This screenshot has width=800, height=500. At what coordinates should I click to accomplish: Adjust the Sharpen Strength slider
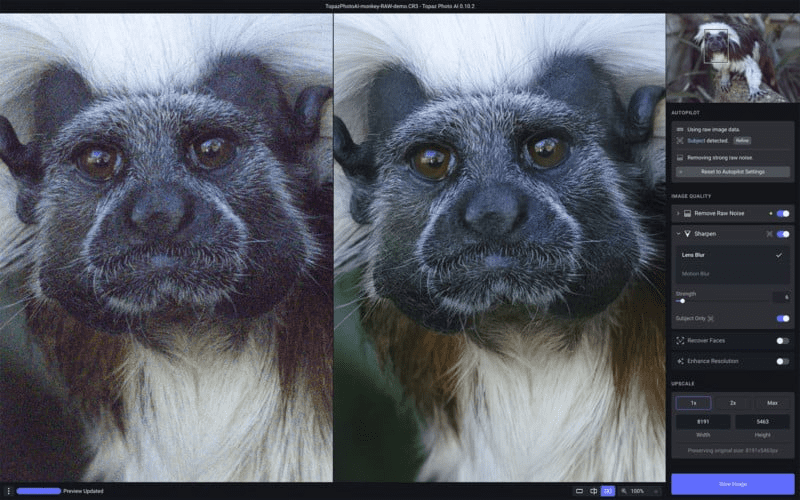click(x=682, y=300)
